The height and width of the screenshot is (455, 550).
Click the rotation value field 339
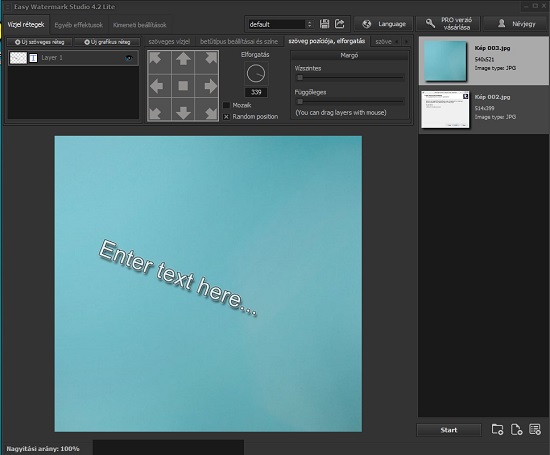tap(256, 92)
